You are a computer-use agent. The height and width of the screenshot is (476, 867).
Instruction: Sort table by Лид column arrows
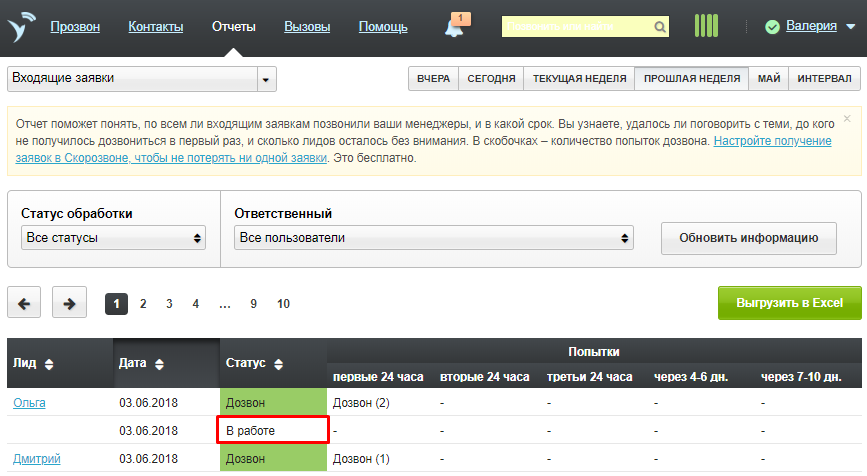coord(49,363)
